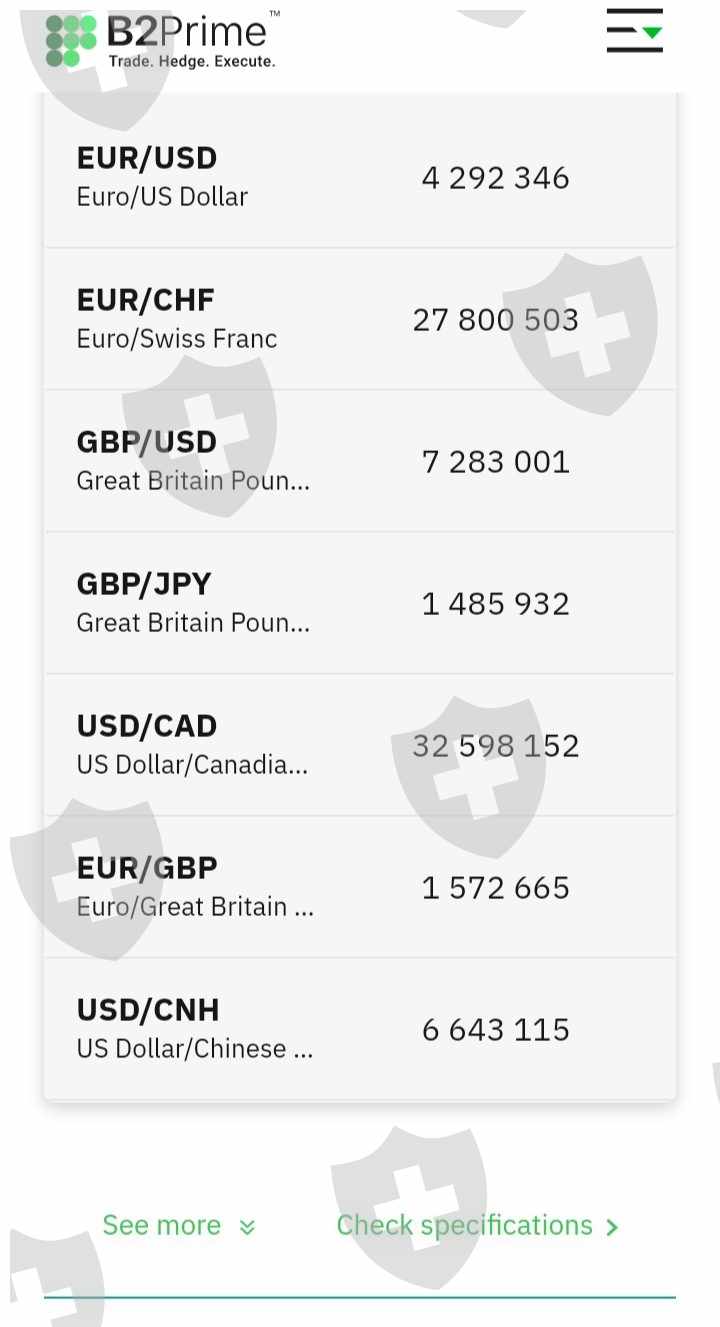This screenshot has height=1327, width=720.
Task: Select the EUR/CHF currency pair
Action: pyautogui.click(x=146, y=300)
